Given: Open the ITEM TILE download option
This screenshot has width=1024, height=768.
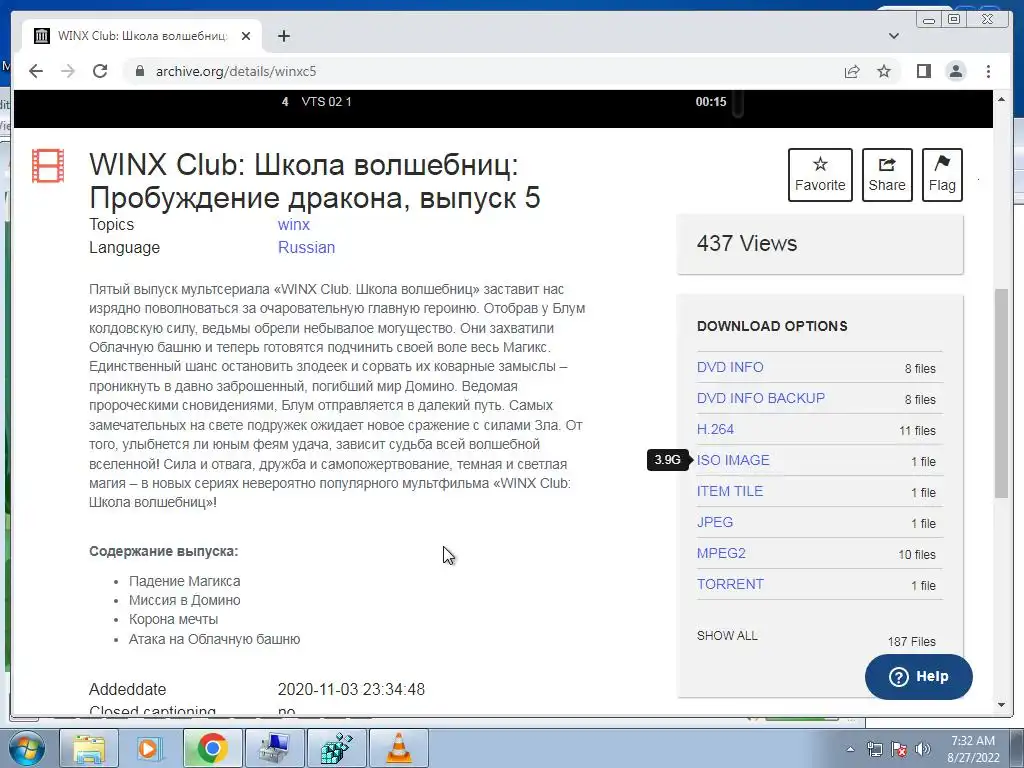Looking at the screenshot, I should (729, 491).
